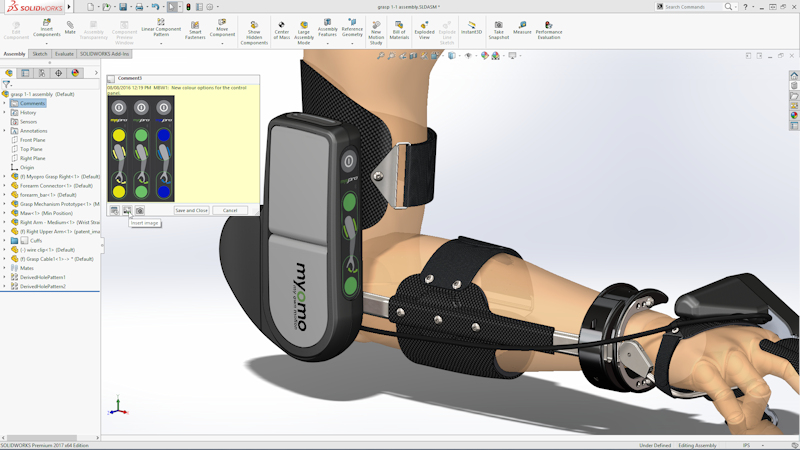Screen dimensions: 800x450
Task: Open Appearances tab in task pane
Action: pos(794,115)
